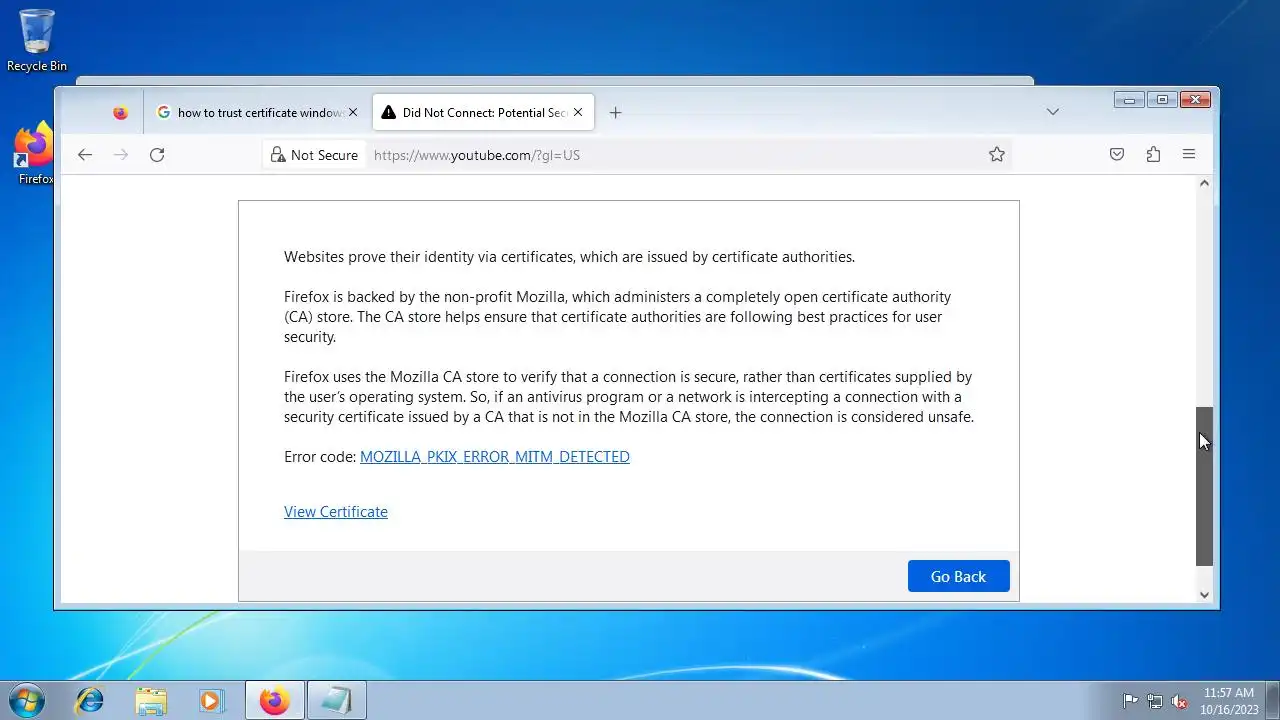Open the Save to Pocket icon

pos(1117,155)
